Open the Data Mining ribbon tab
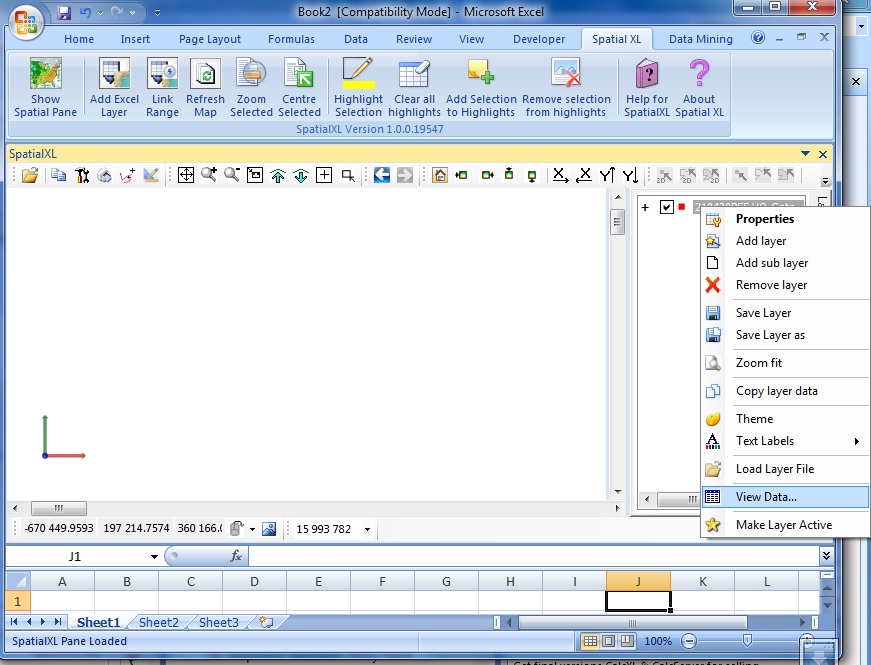 [700, 39]
